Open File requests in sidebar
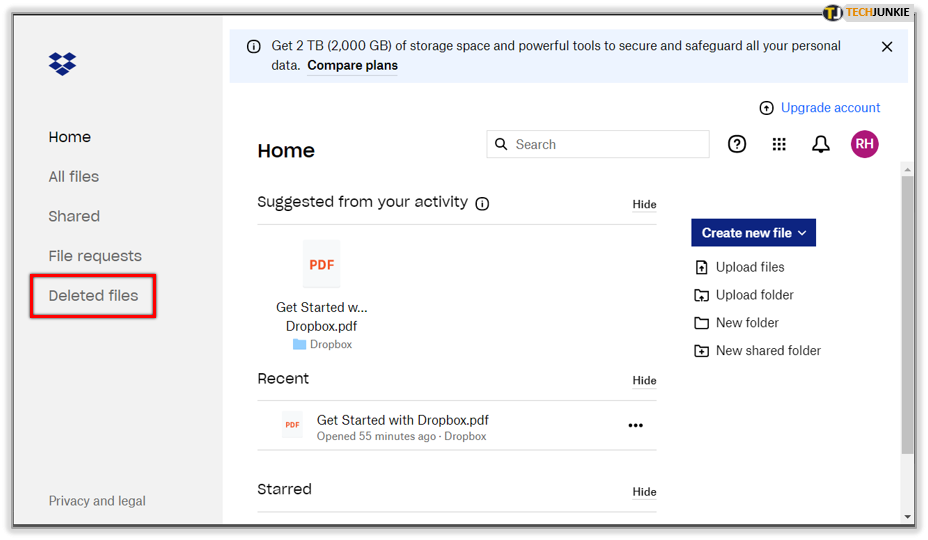This screenshot has width=928, height=540. coord(95,256)
